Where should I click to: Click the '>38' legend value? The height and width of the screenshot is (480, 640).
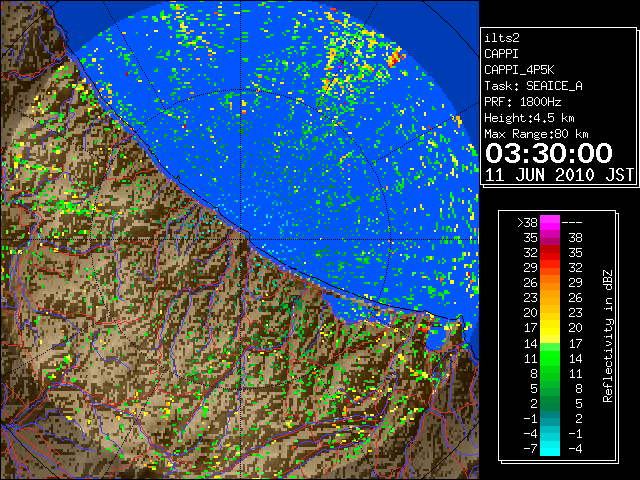(x=527, y=223)
